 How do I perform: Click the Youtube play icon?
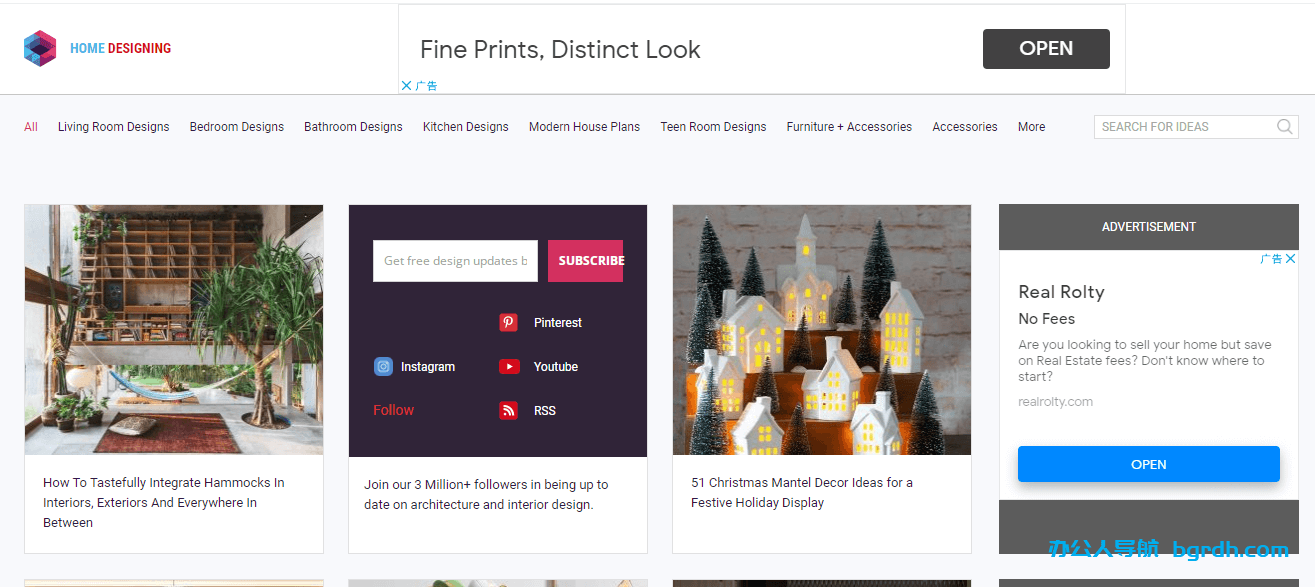509,367
